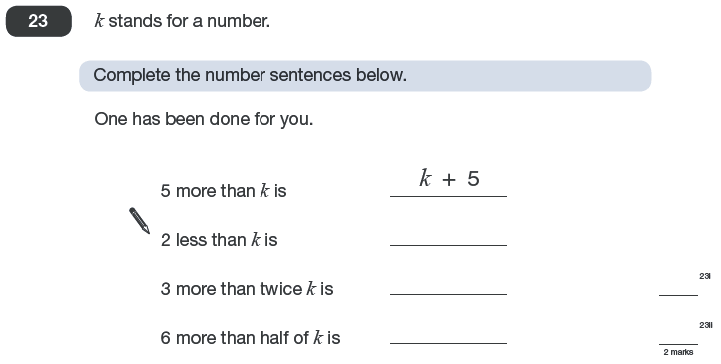Click the question number 23 badge
This screenshot has height=364, width=721.
39,21
